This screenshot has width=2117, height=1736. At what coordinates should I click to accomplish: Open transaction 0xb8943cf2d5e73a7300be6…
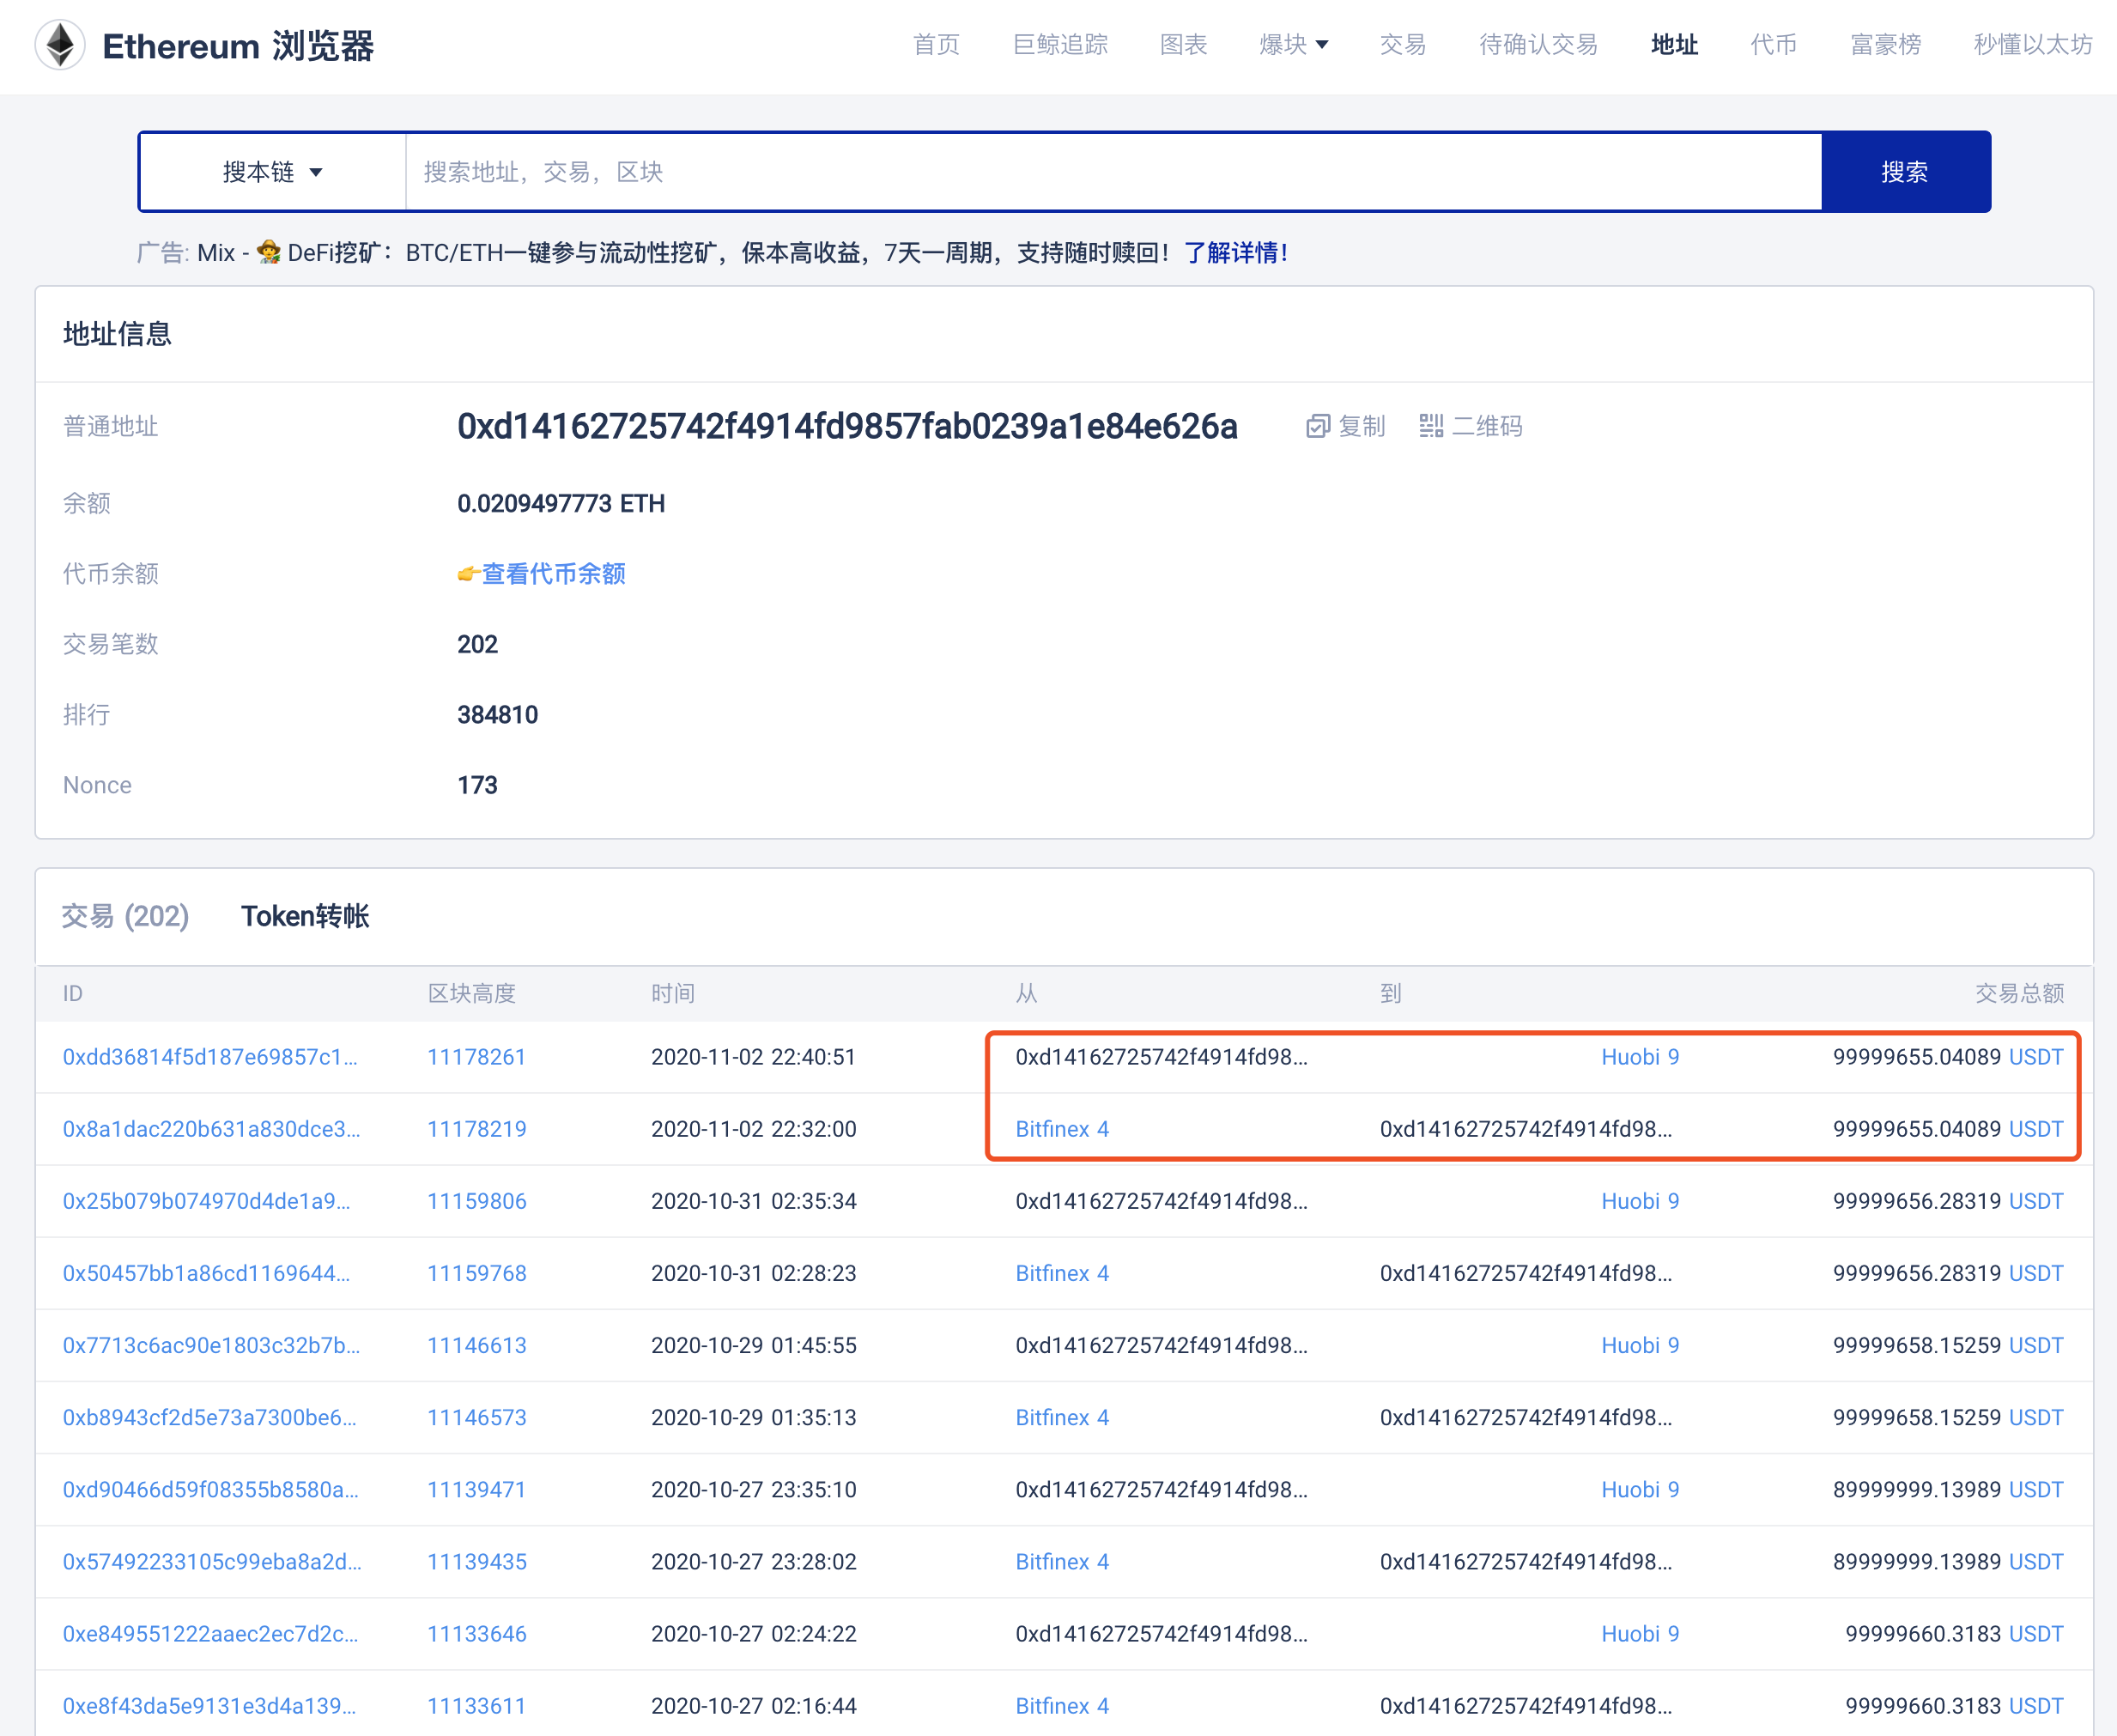[x=209, y=1417]
